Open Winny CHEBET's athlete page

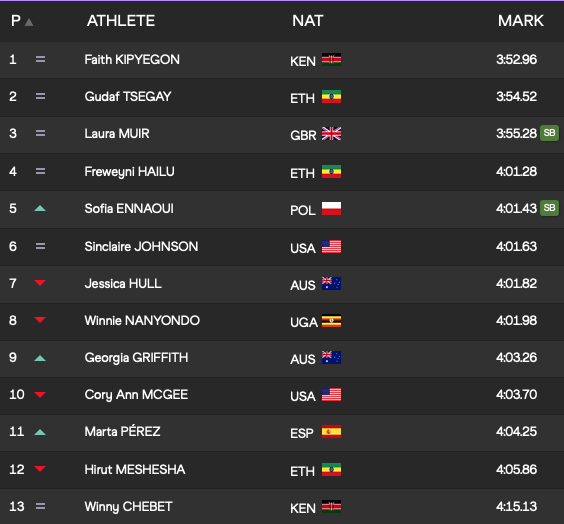tap(128, 507)
